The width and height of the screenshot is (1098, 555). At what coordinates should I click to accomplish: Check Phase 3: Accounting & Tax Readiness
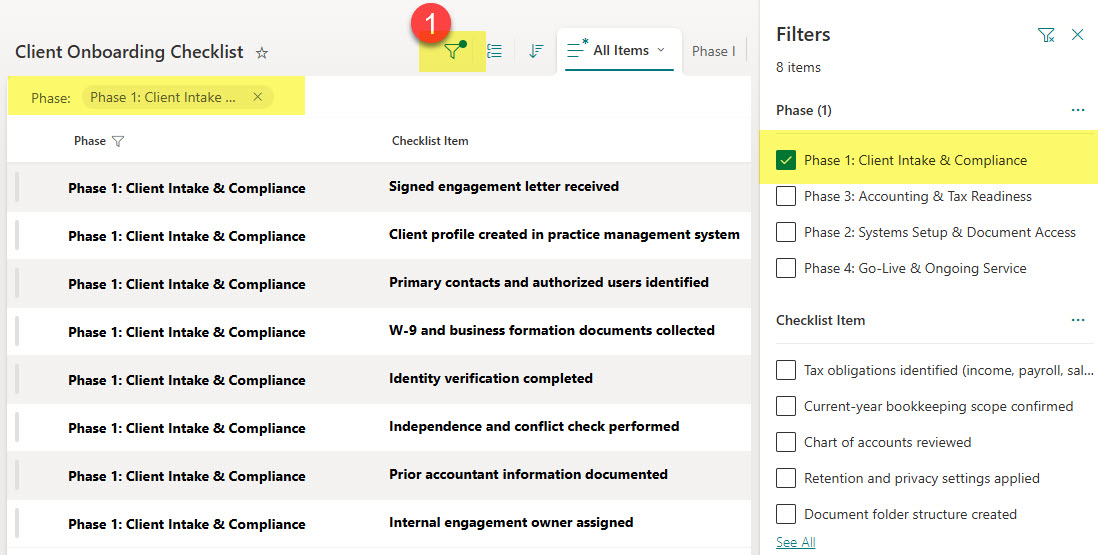coord(786,196)
